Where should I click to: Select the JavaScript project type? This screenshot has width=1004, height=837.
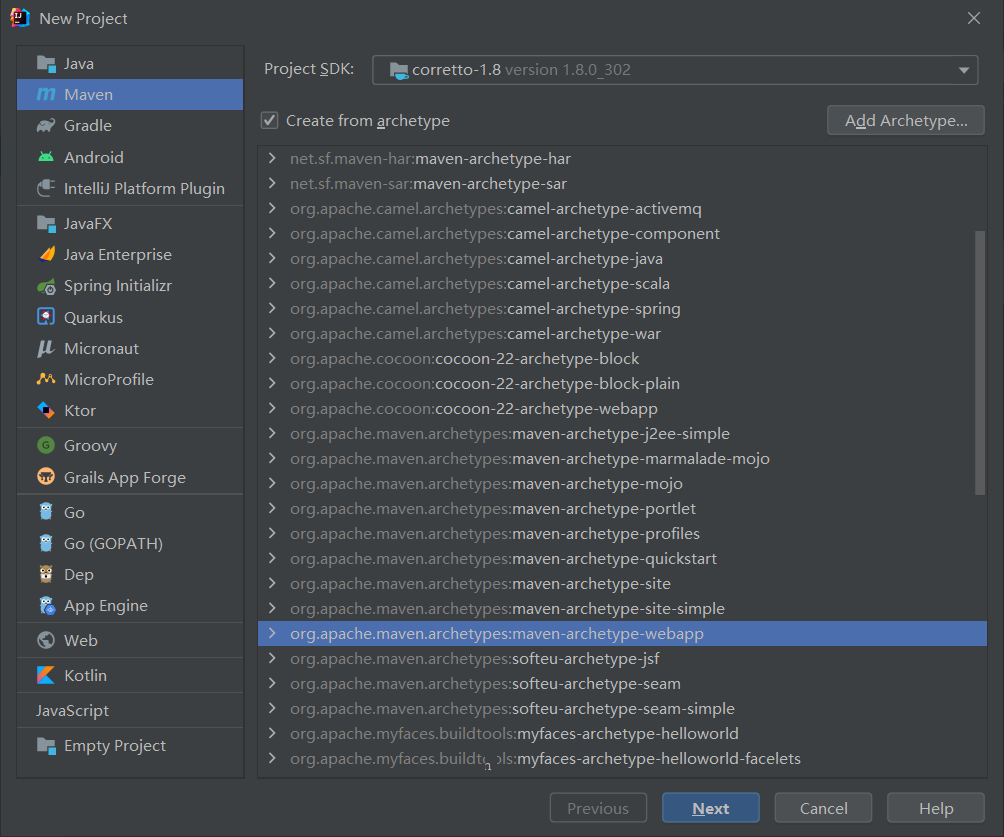(73, 710)
